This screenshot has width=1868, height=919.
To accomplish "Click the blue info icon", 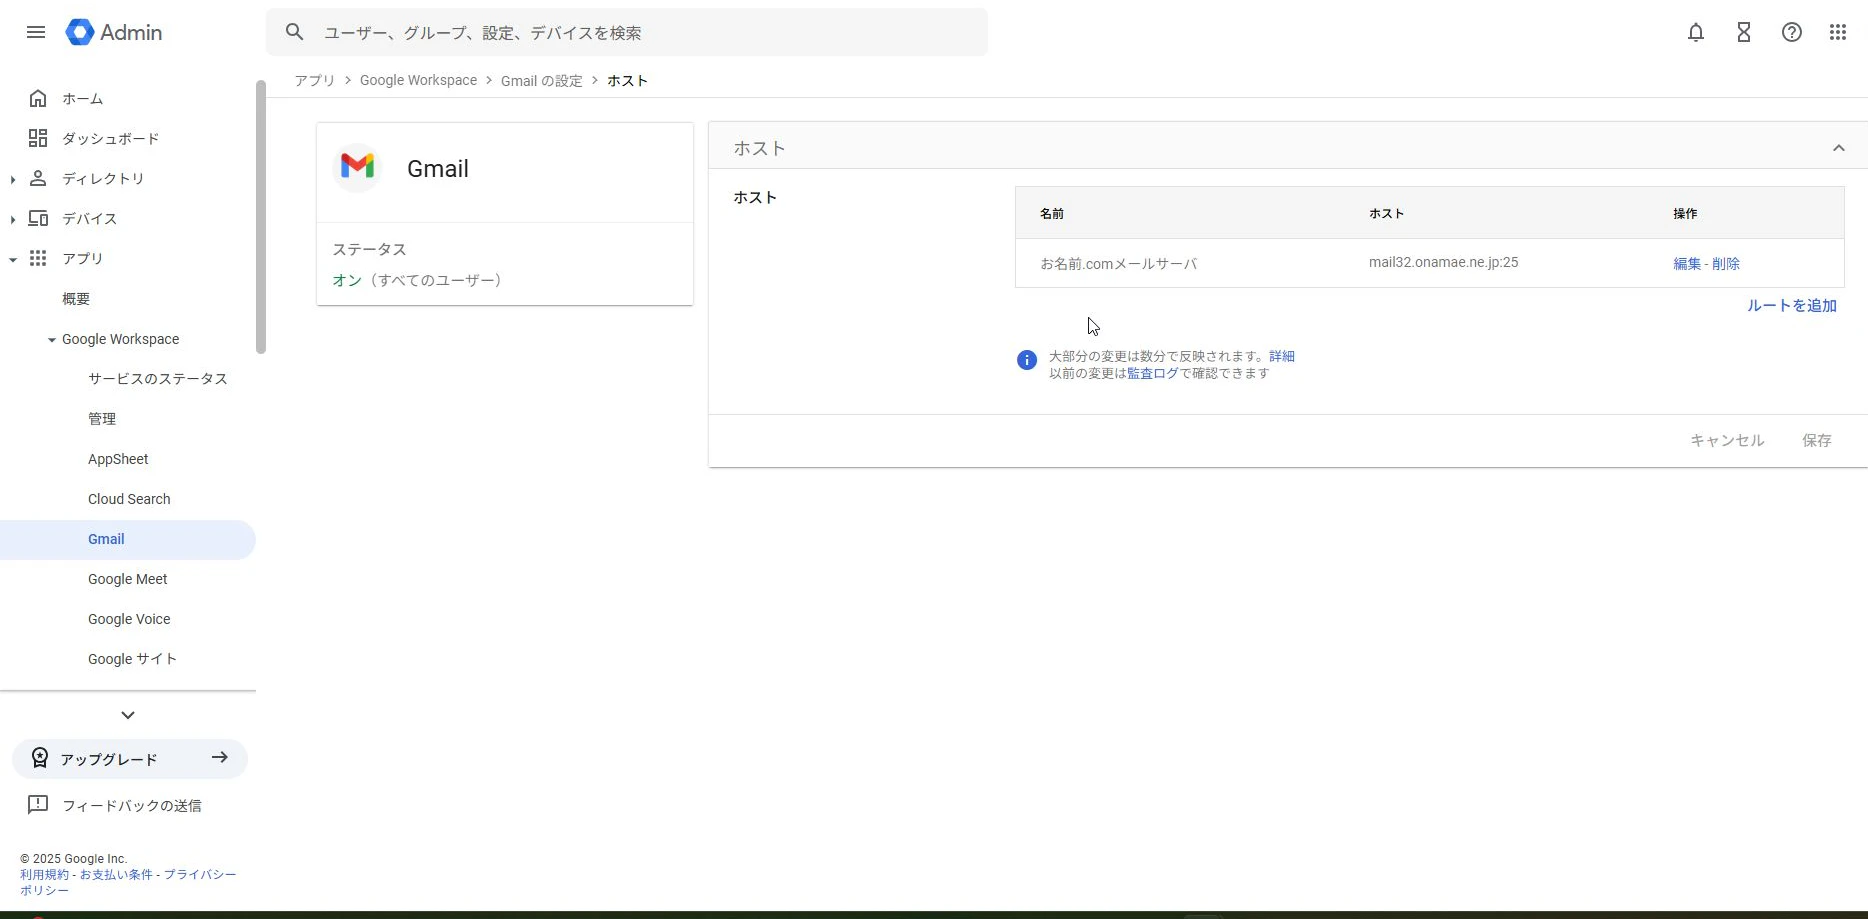I will click(1027, 360).
